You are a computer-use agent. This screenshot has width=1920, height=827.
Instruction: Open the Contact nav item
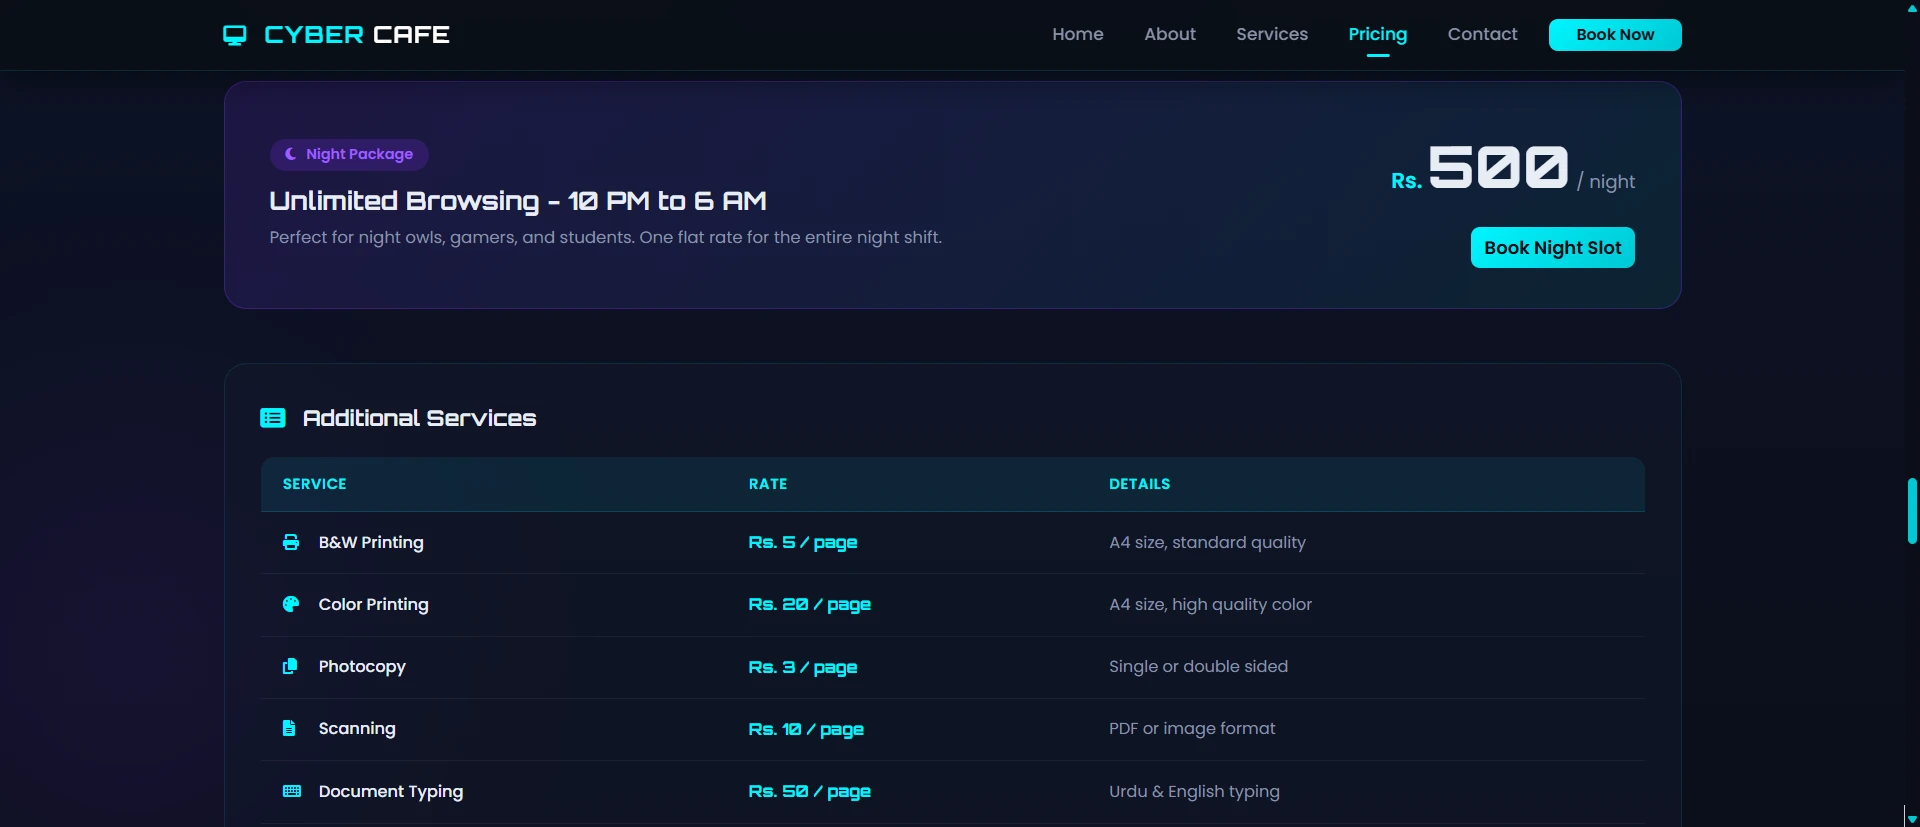[x=1483, y=34]
